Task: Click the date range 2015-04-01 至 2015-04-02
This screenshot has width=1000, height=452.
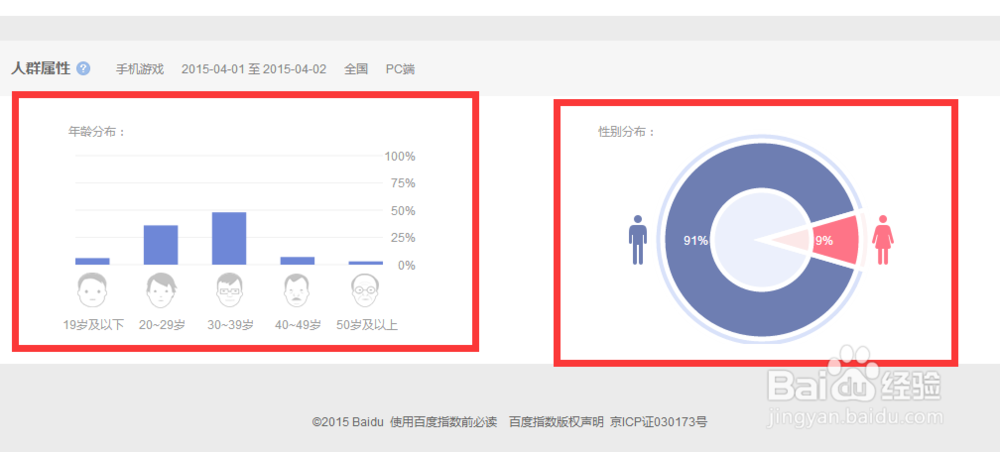Action: click(254, 69)
